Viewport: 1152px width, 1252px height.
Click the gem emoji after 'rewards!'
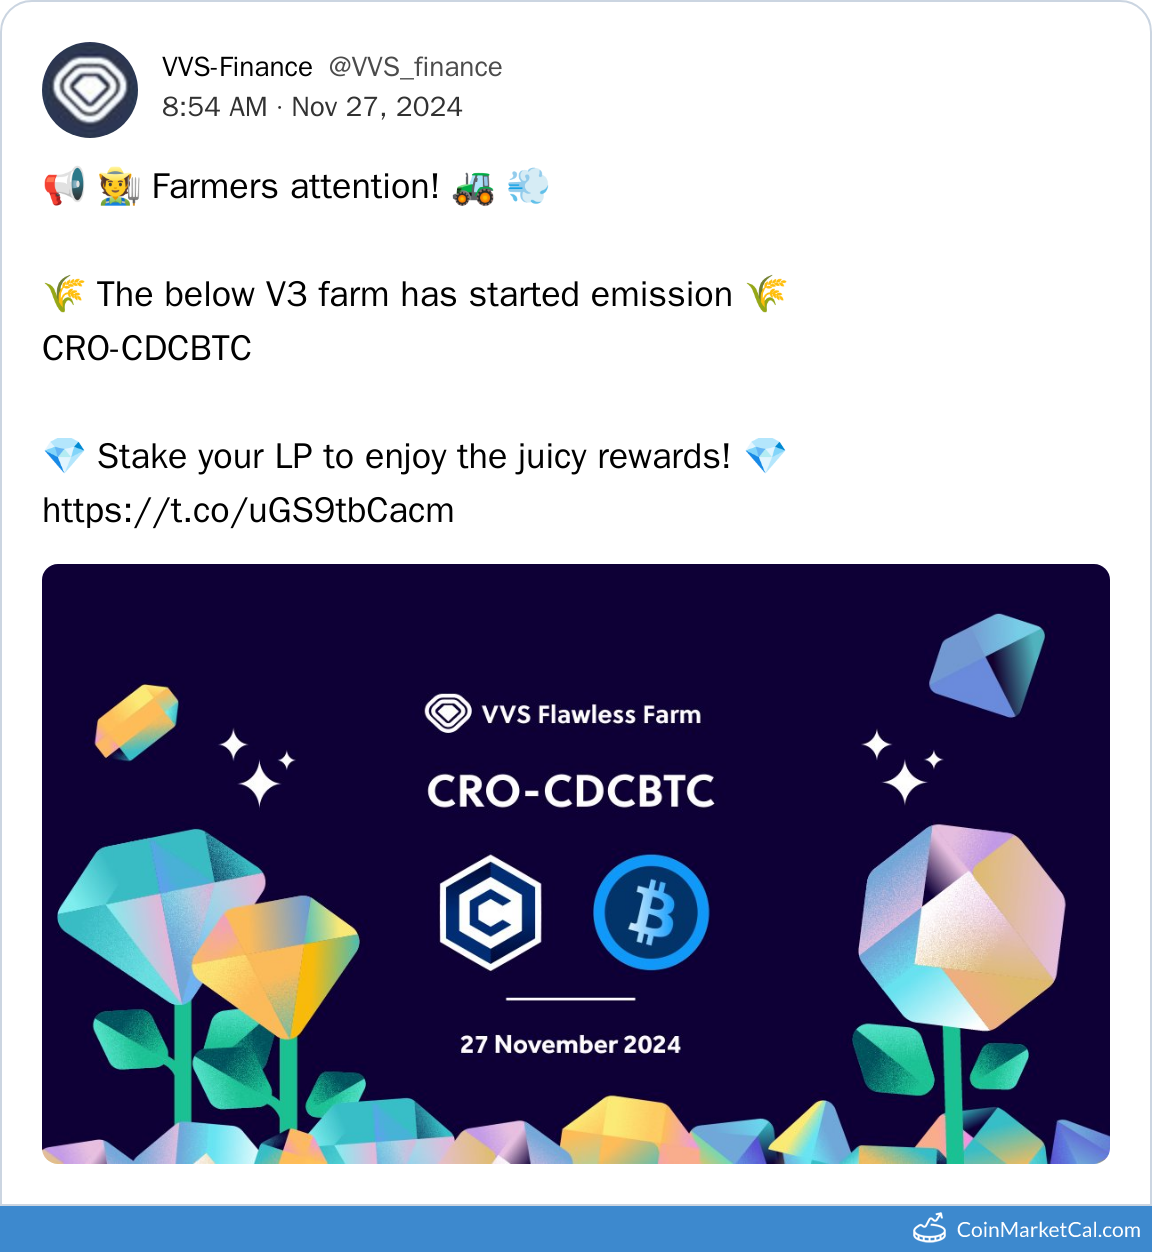tap(765, 457)
